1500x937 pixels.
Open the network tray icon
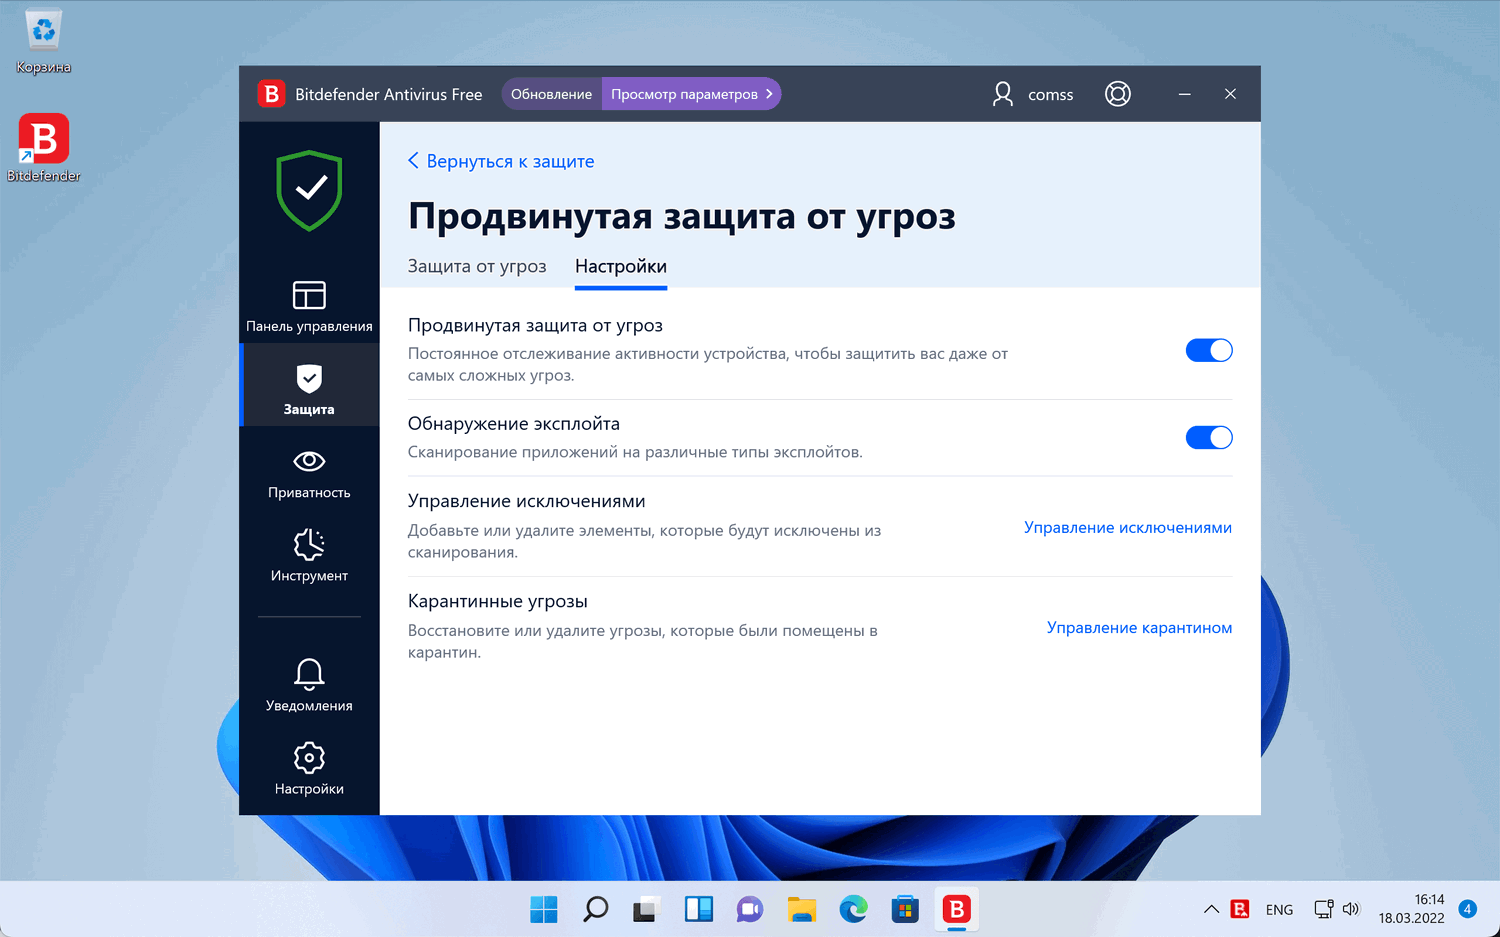1323,909
